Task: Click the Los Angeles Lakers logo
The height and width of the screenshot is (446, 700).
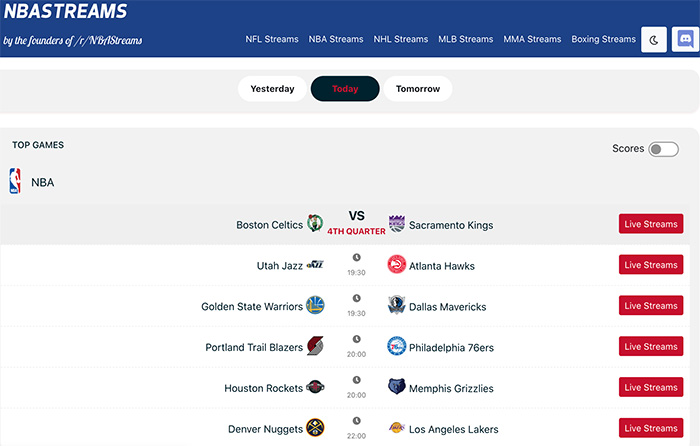Action: click(x=397, y=429)
